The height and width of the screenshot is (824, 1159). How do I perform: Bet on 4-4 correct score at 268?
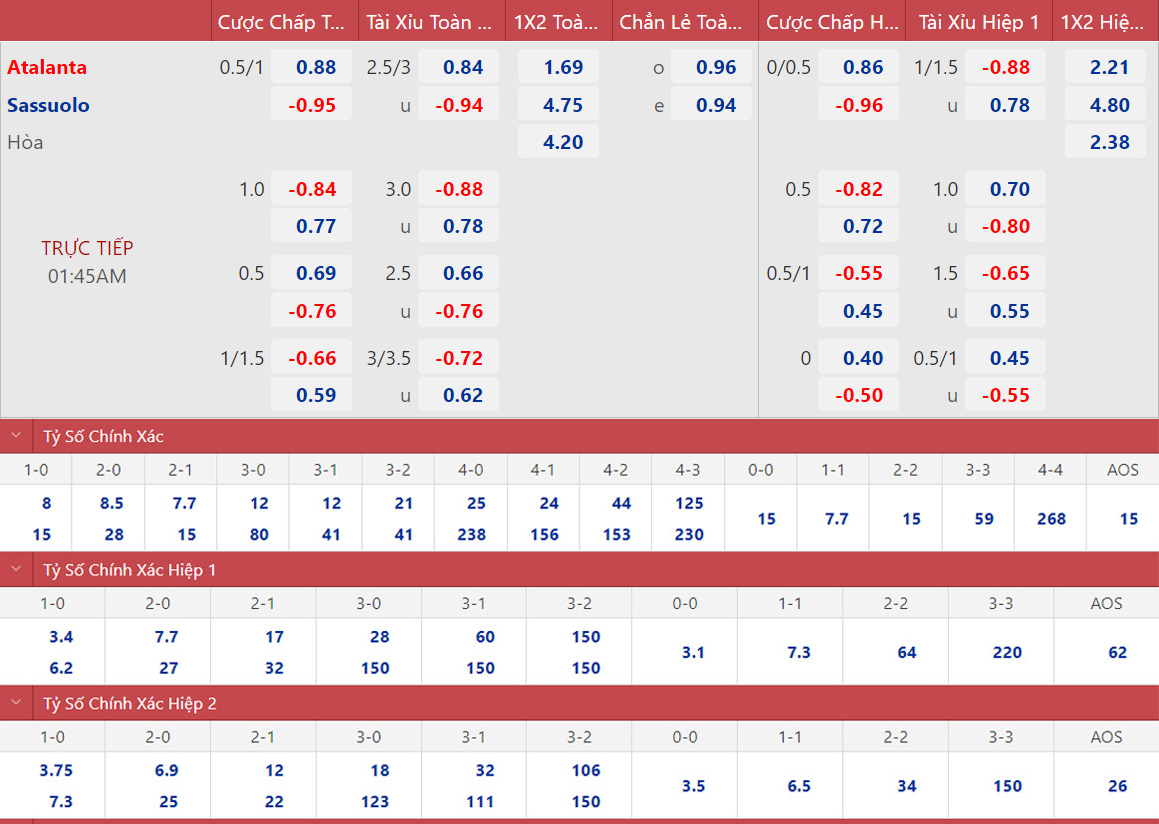point(1050,519)
